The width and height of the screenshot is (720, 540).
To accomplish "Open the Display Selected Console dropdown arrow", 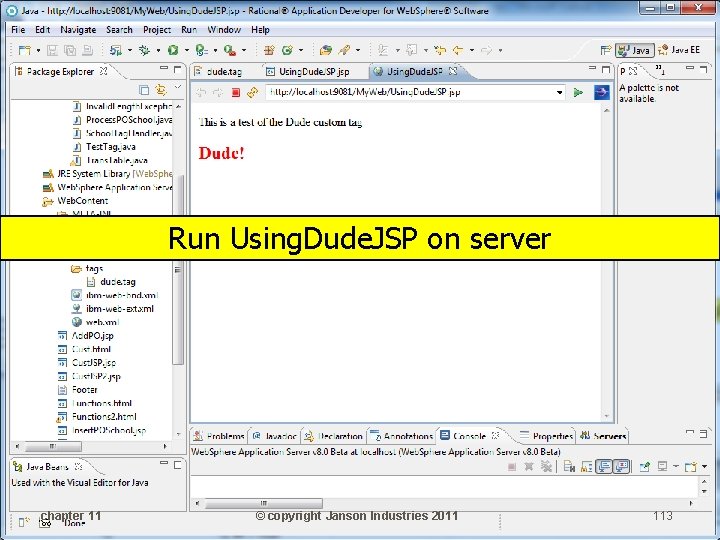I will [675, 467].
